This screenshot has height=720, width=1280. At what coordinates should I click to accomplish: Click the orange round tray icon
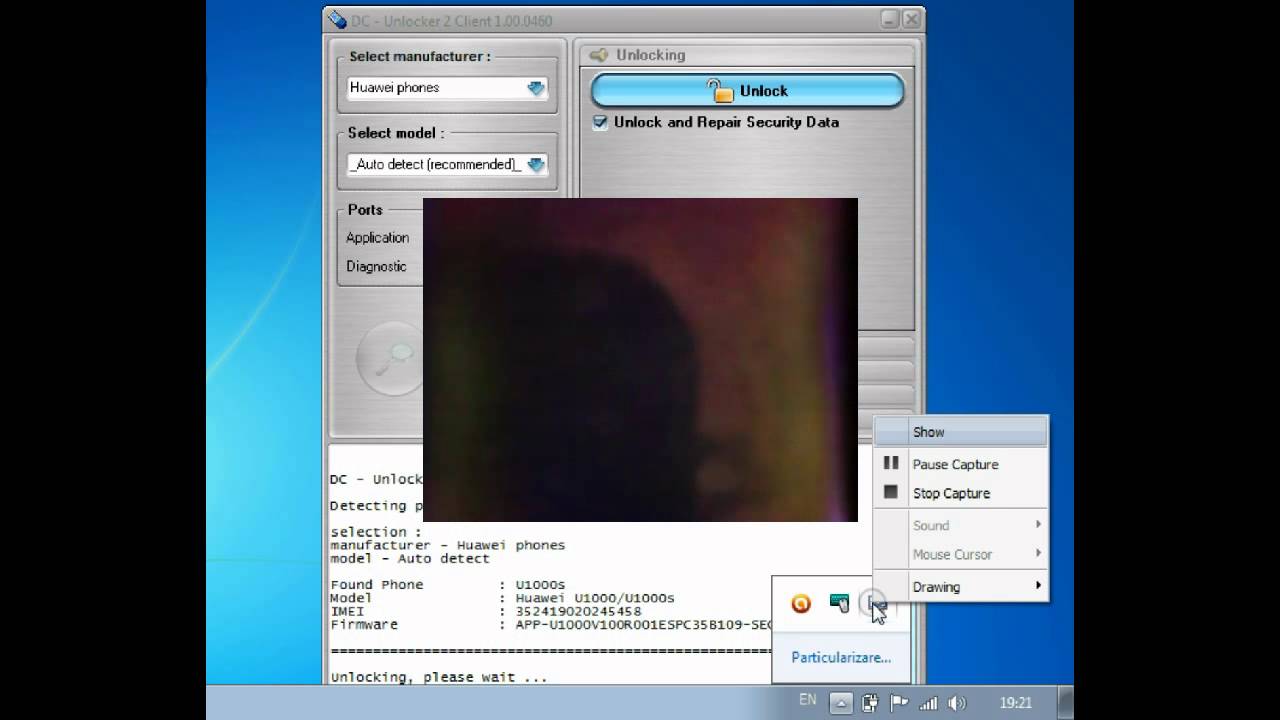[801, 603]
